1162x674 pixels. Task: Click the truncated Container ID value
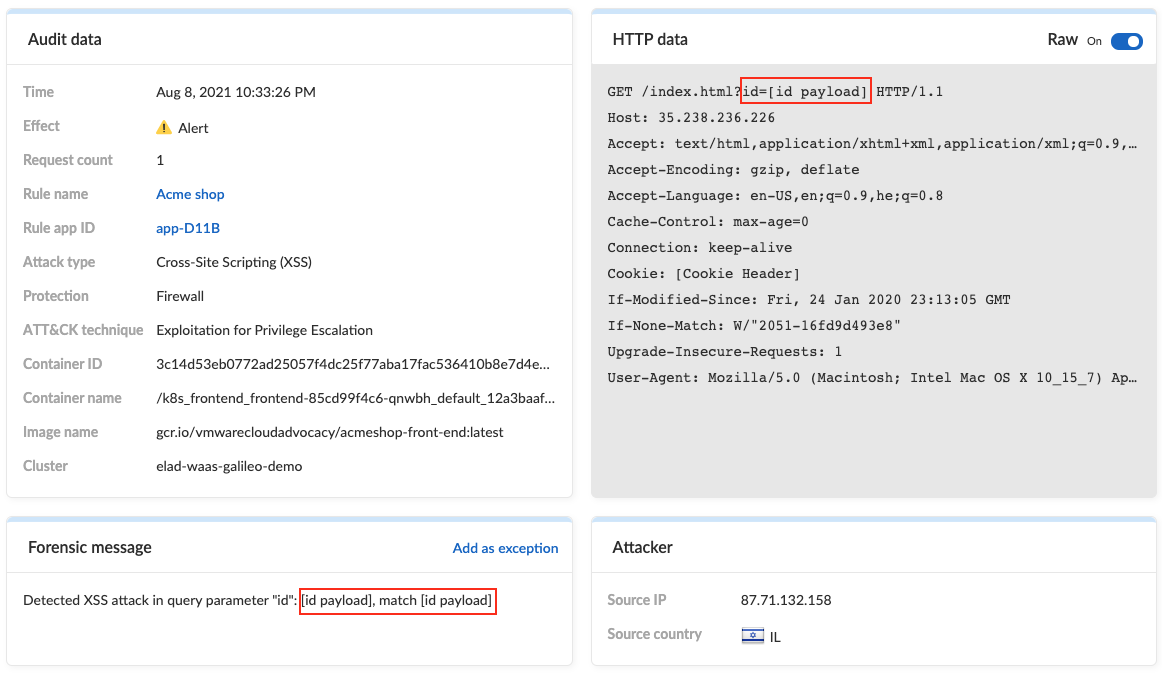(x=353, y=364)
